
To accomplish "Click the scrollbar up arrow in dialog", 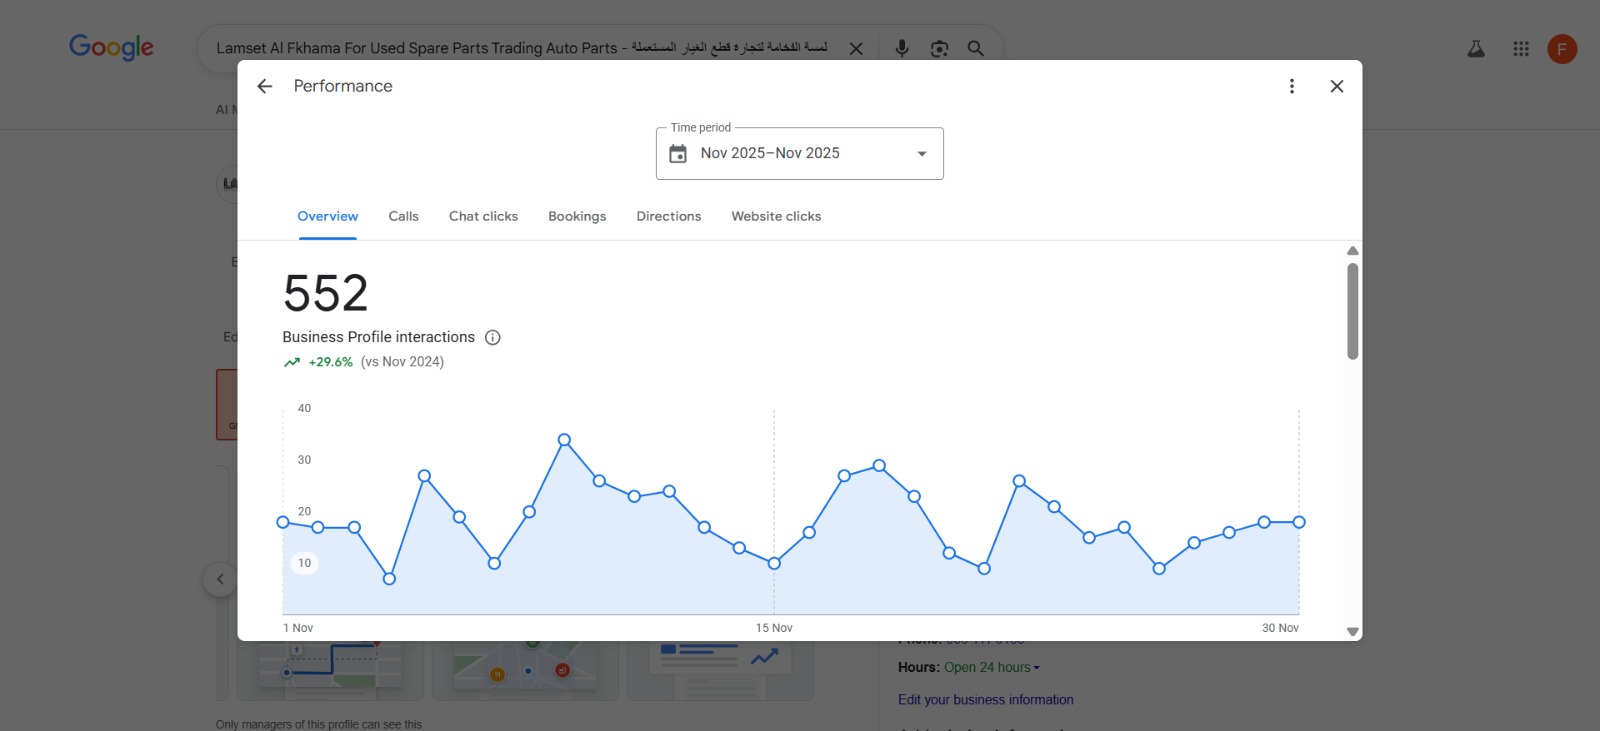I will 1353,251.
